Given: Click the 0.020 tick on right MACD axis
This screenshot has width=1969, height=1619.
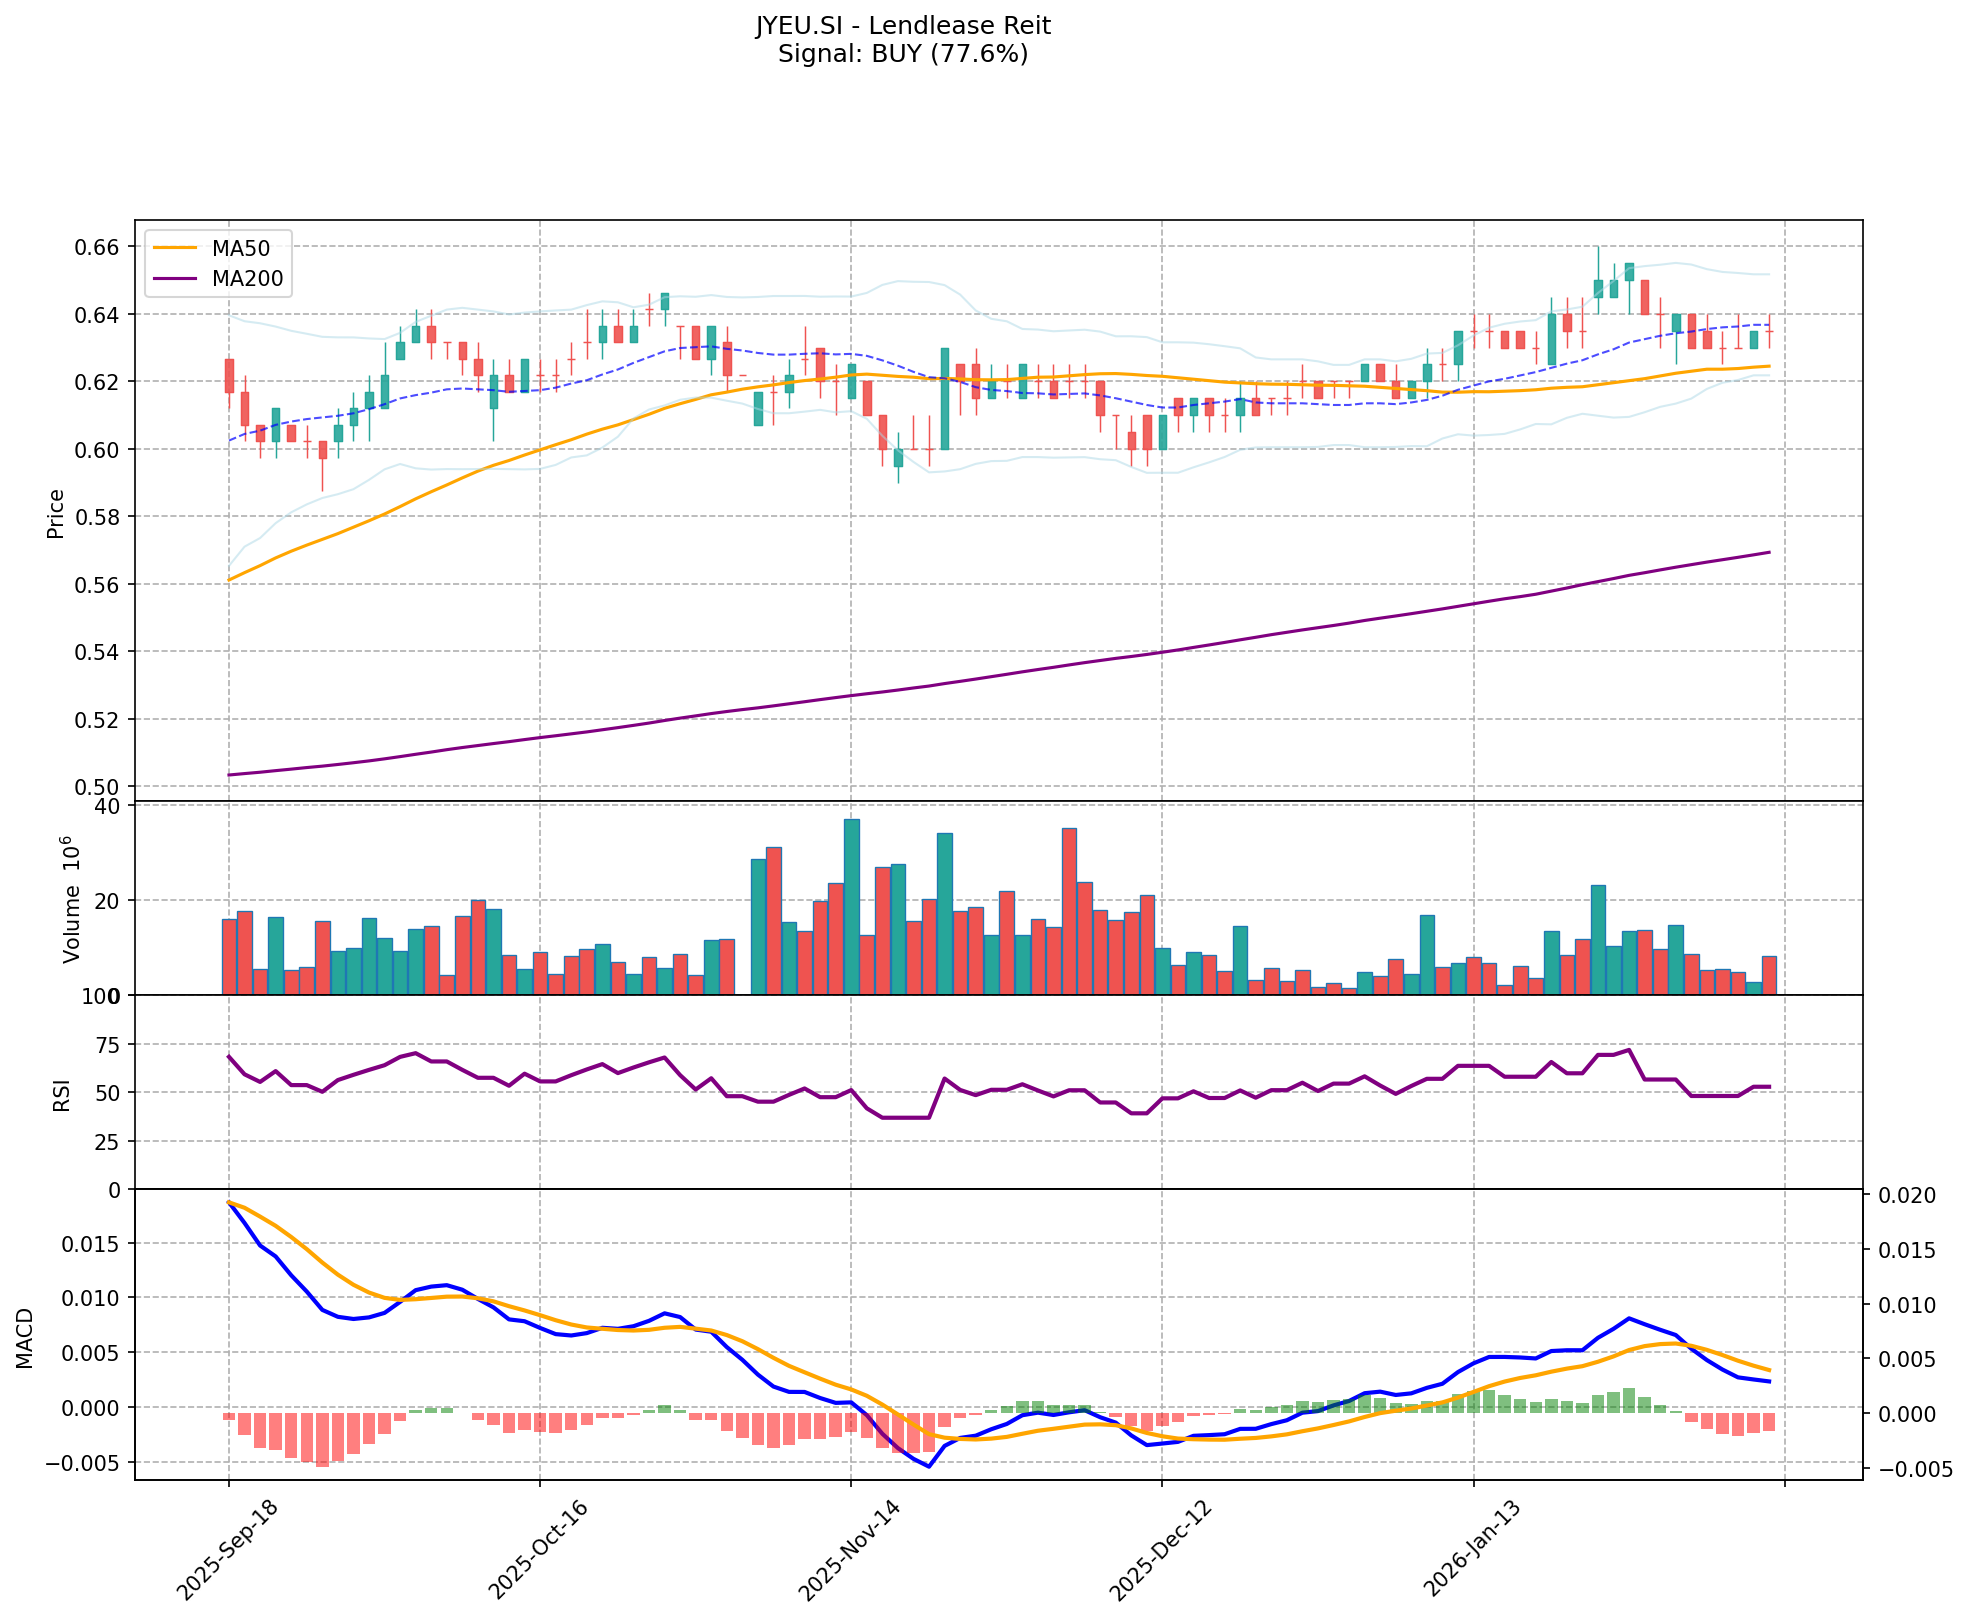Looking at the screenshot, I should click(1906, 1196).
